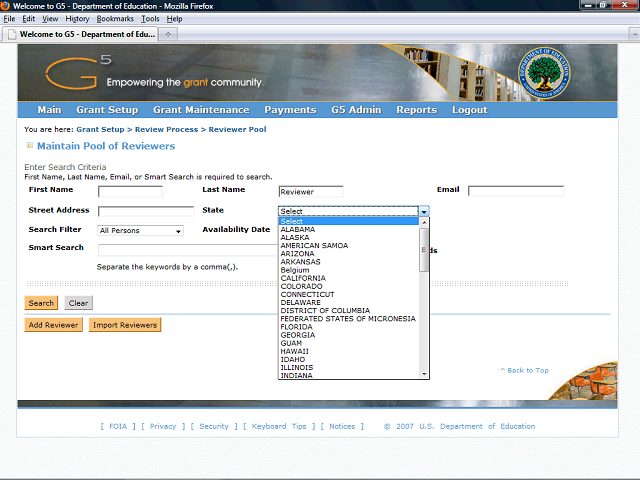Open the Help menu
Screen dimensions: 640x480
point(174,19)
